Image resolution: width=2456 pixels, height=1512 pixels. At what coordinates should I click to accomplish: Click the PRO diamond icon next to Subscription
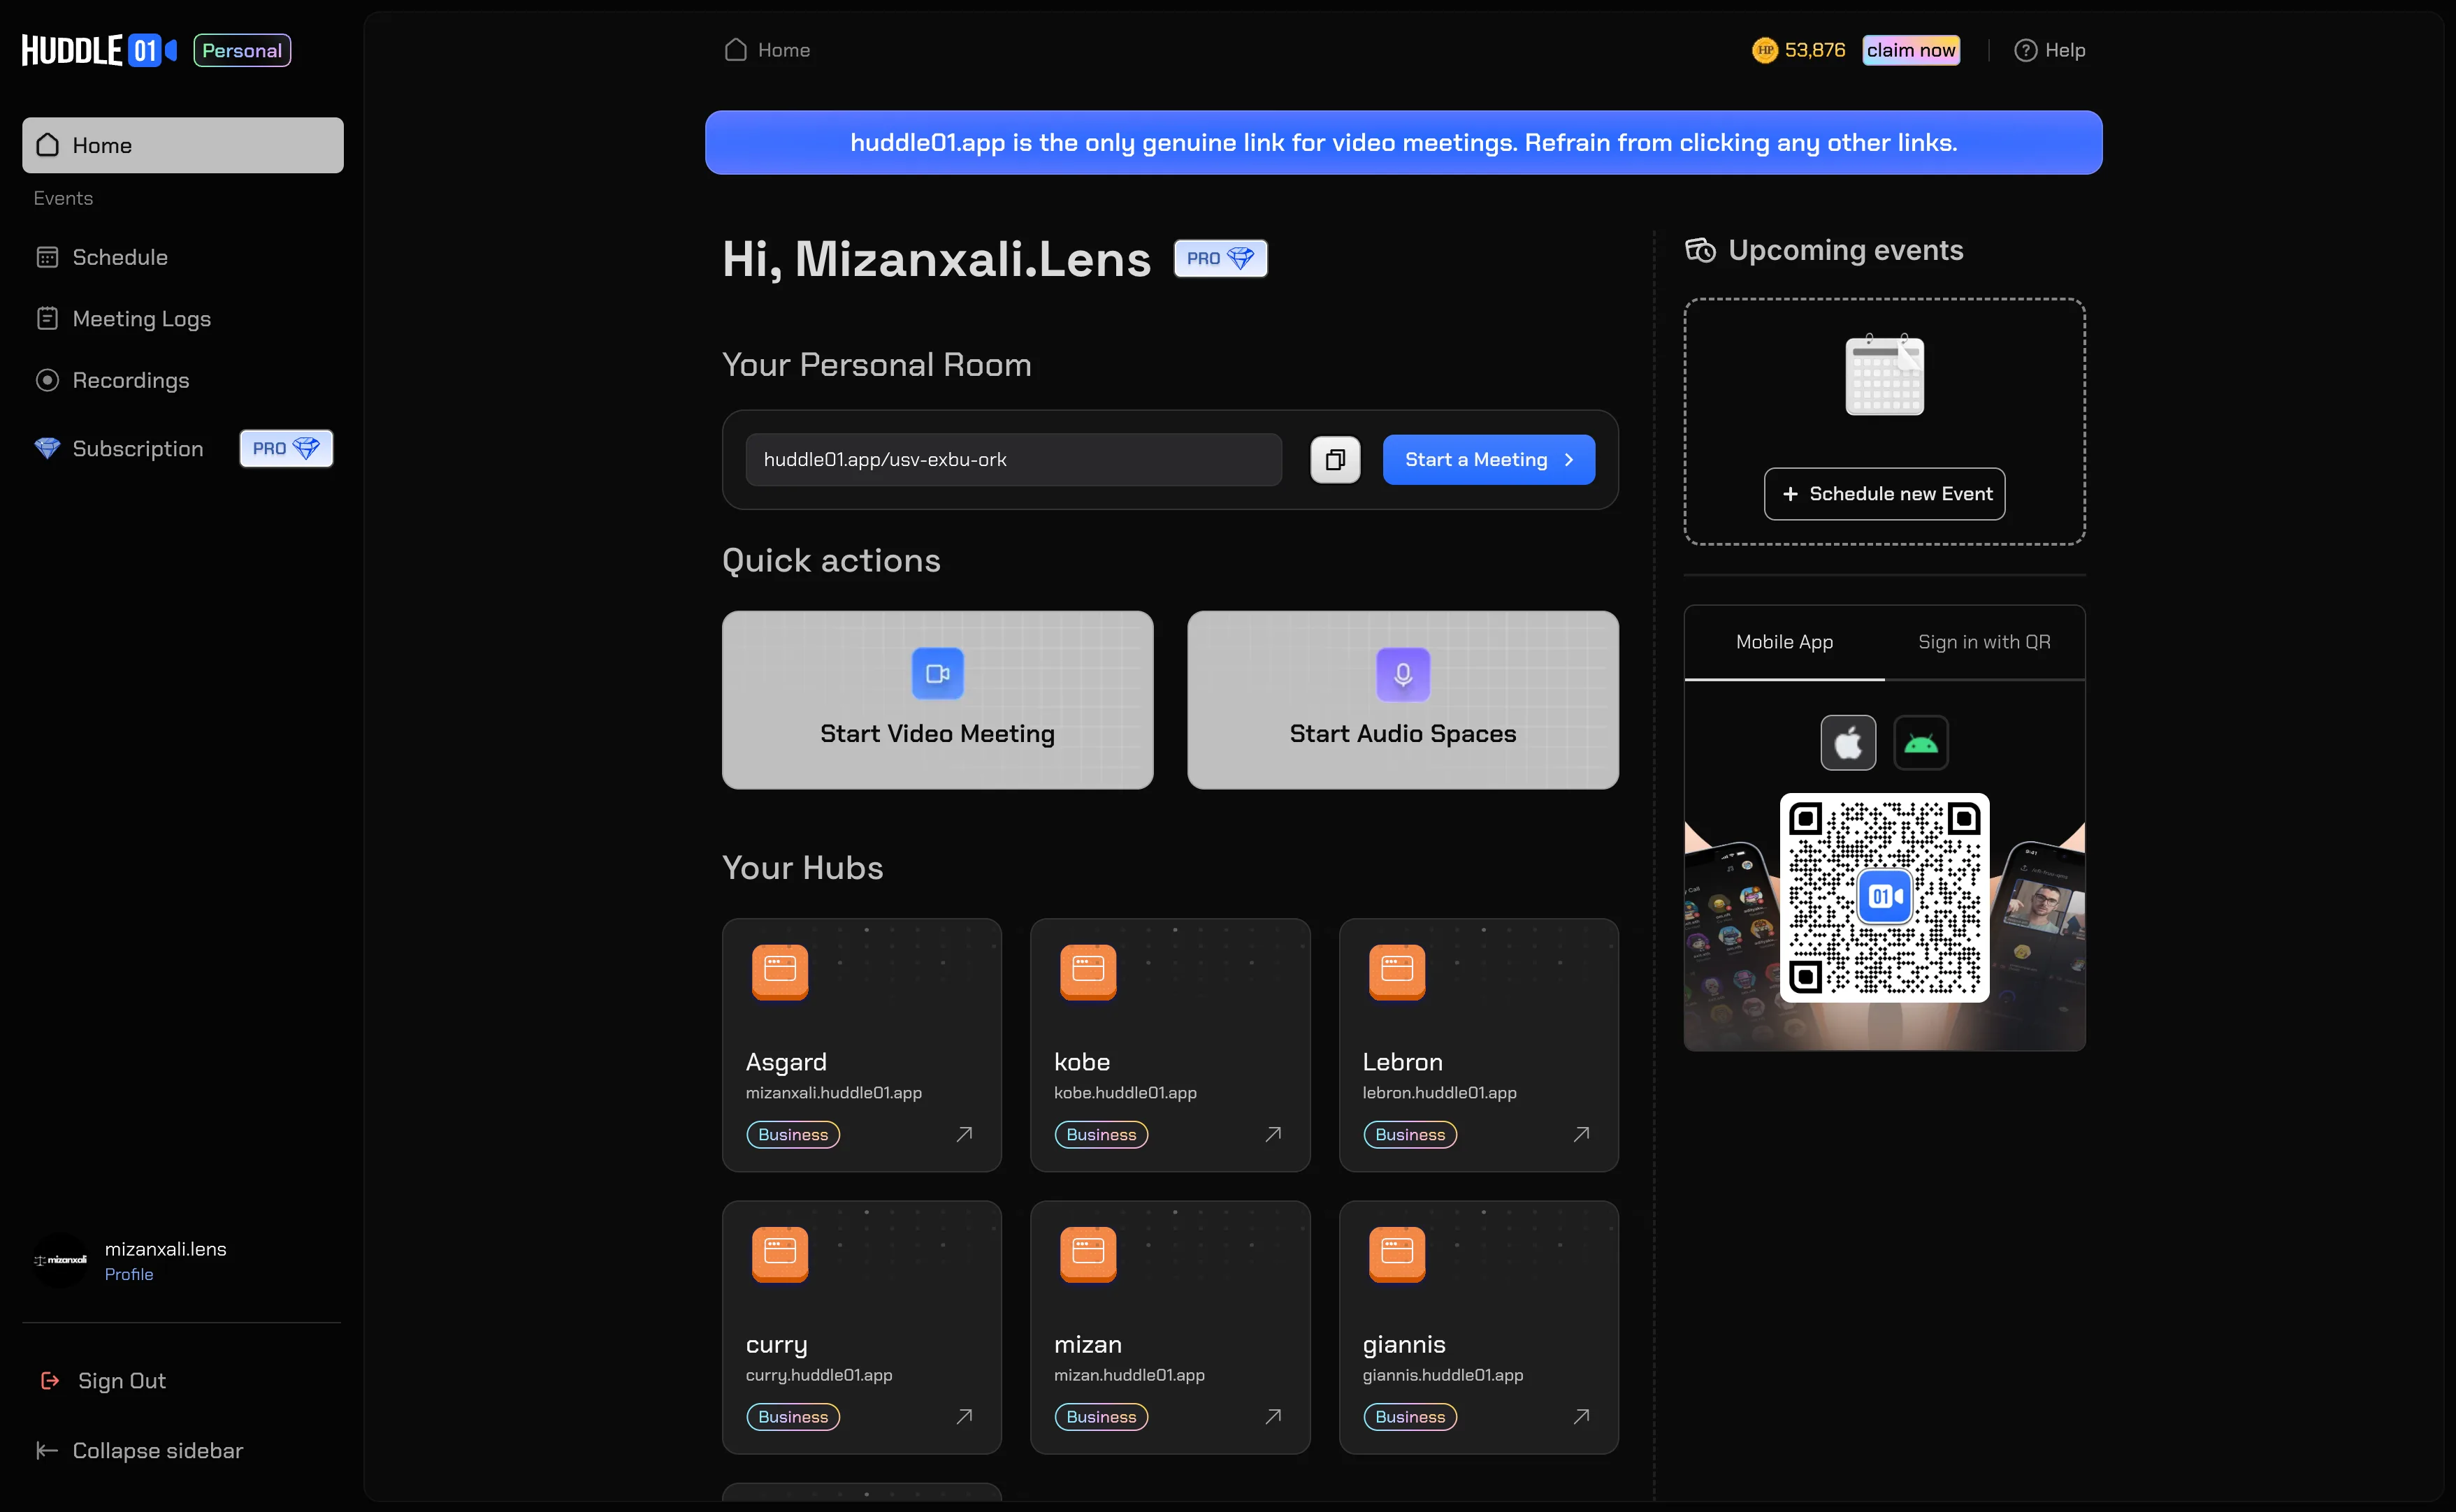pos(307,447)
